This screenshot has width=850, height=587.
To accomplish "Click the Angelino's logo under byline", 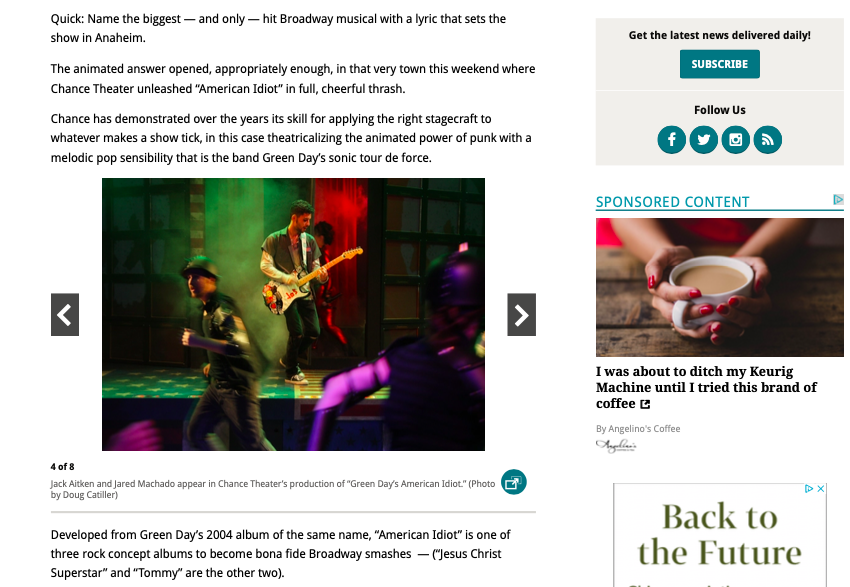I will pos(616,446).
